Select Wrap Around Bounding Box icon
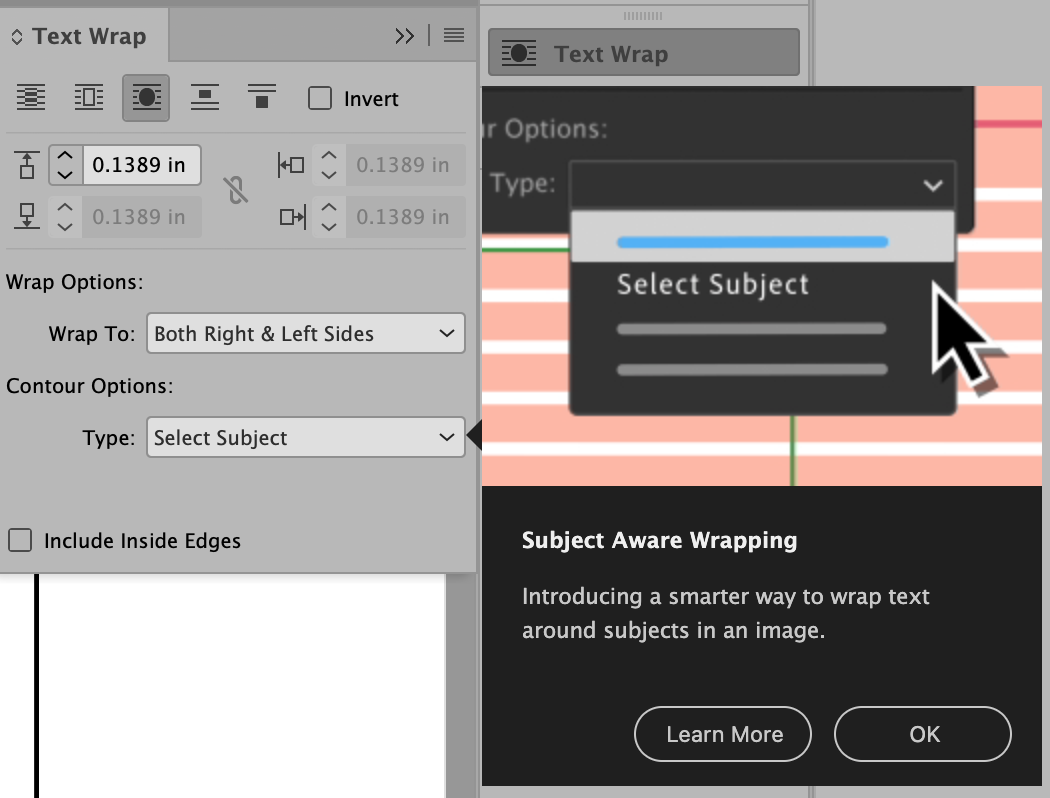The height and width of the screenshot is (798, 1050). click(88, 97)
